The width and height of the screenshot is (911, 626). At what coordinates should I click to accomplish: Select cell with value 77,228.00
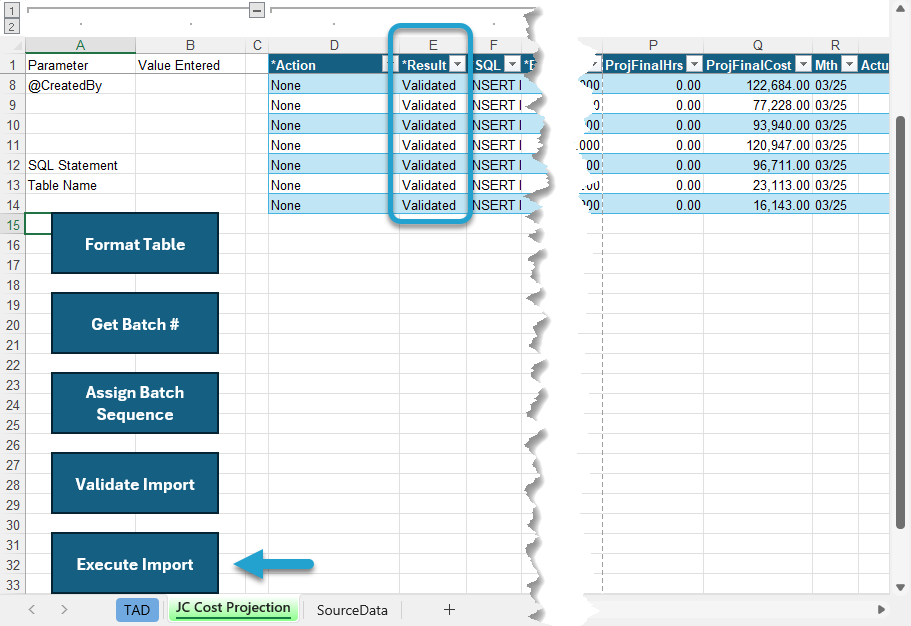click(758, 105)
